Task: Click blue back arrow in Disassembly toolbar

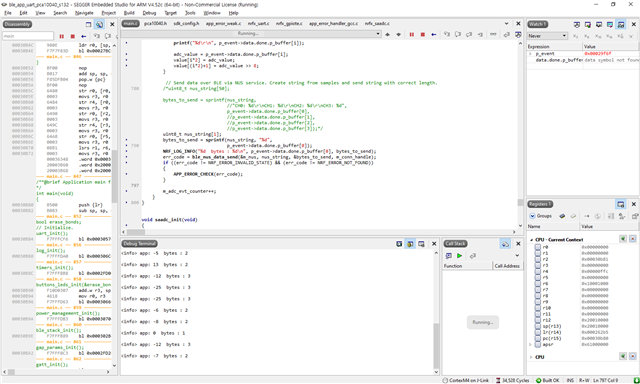Action: pyautogui.click(x=84, y=36)
